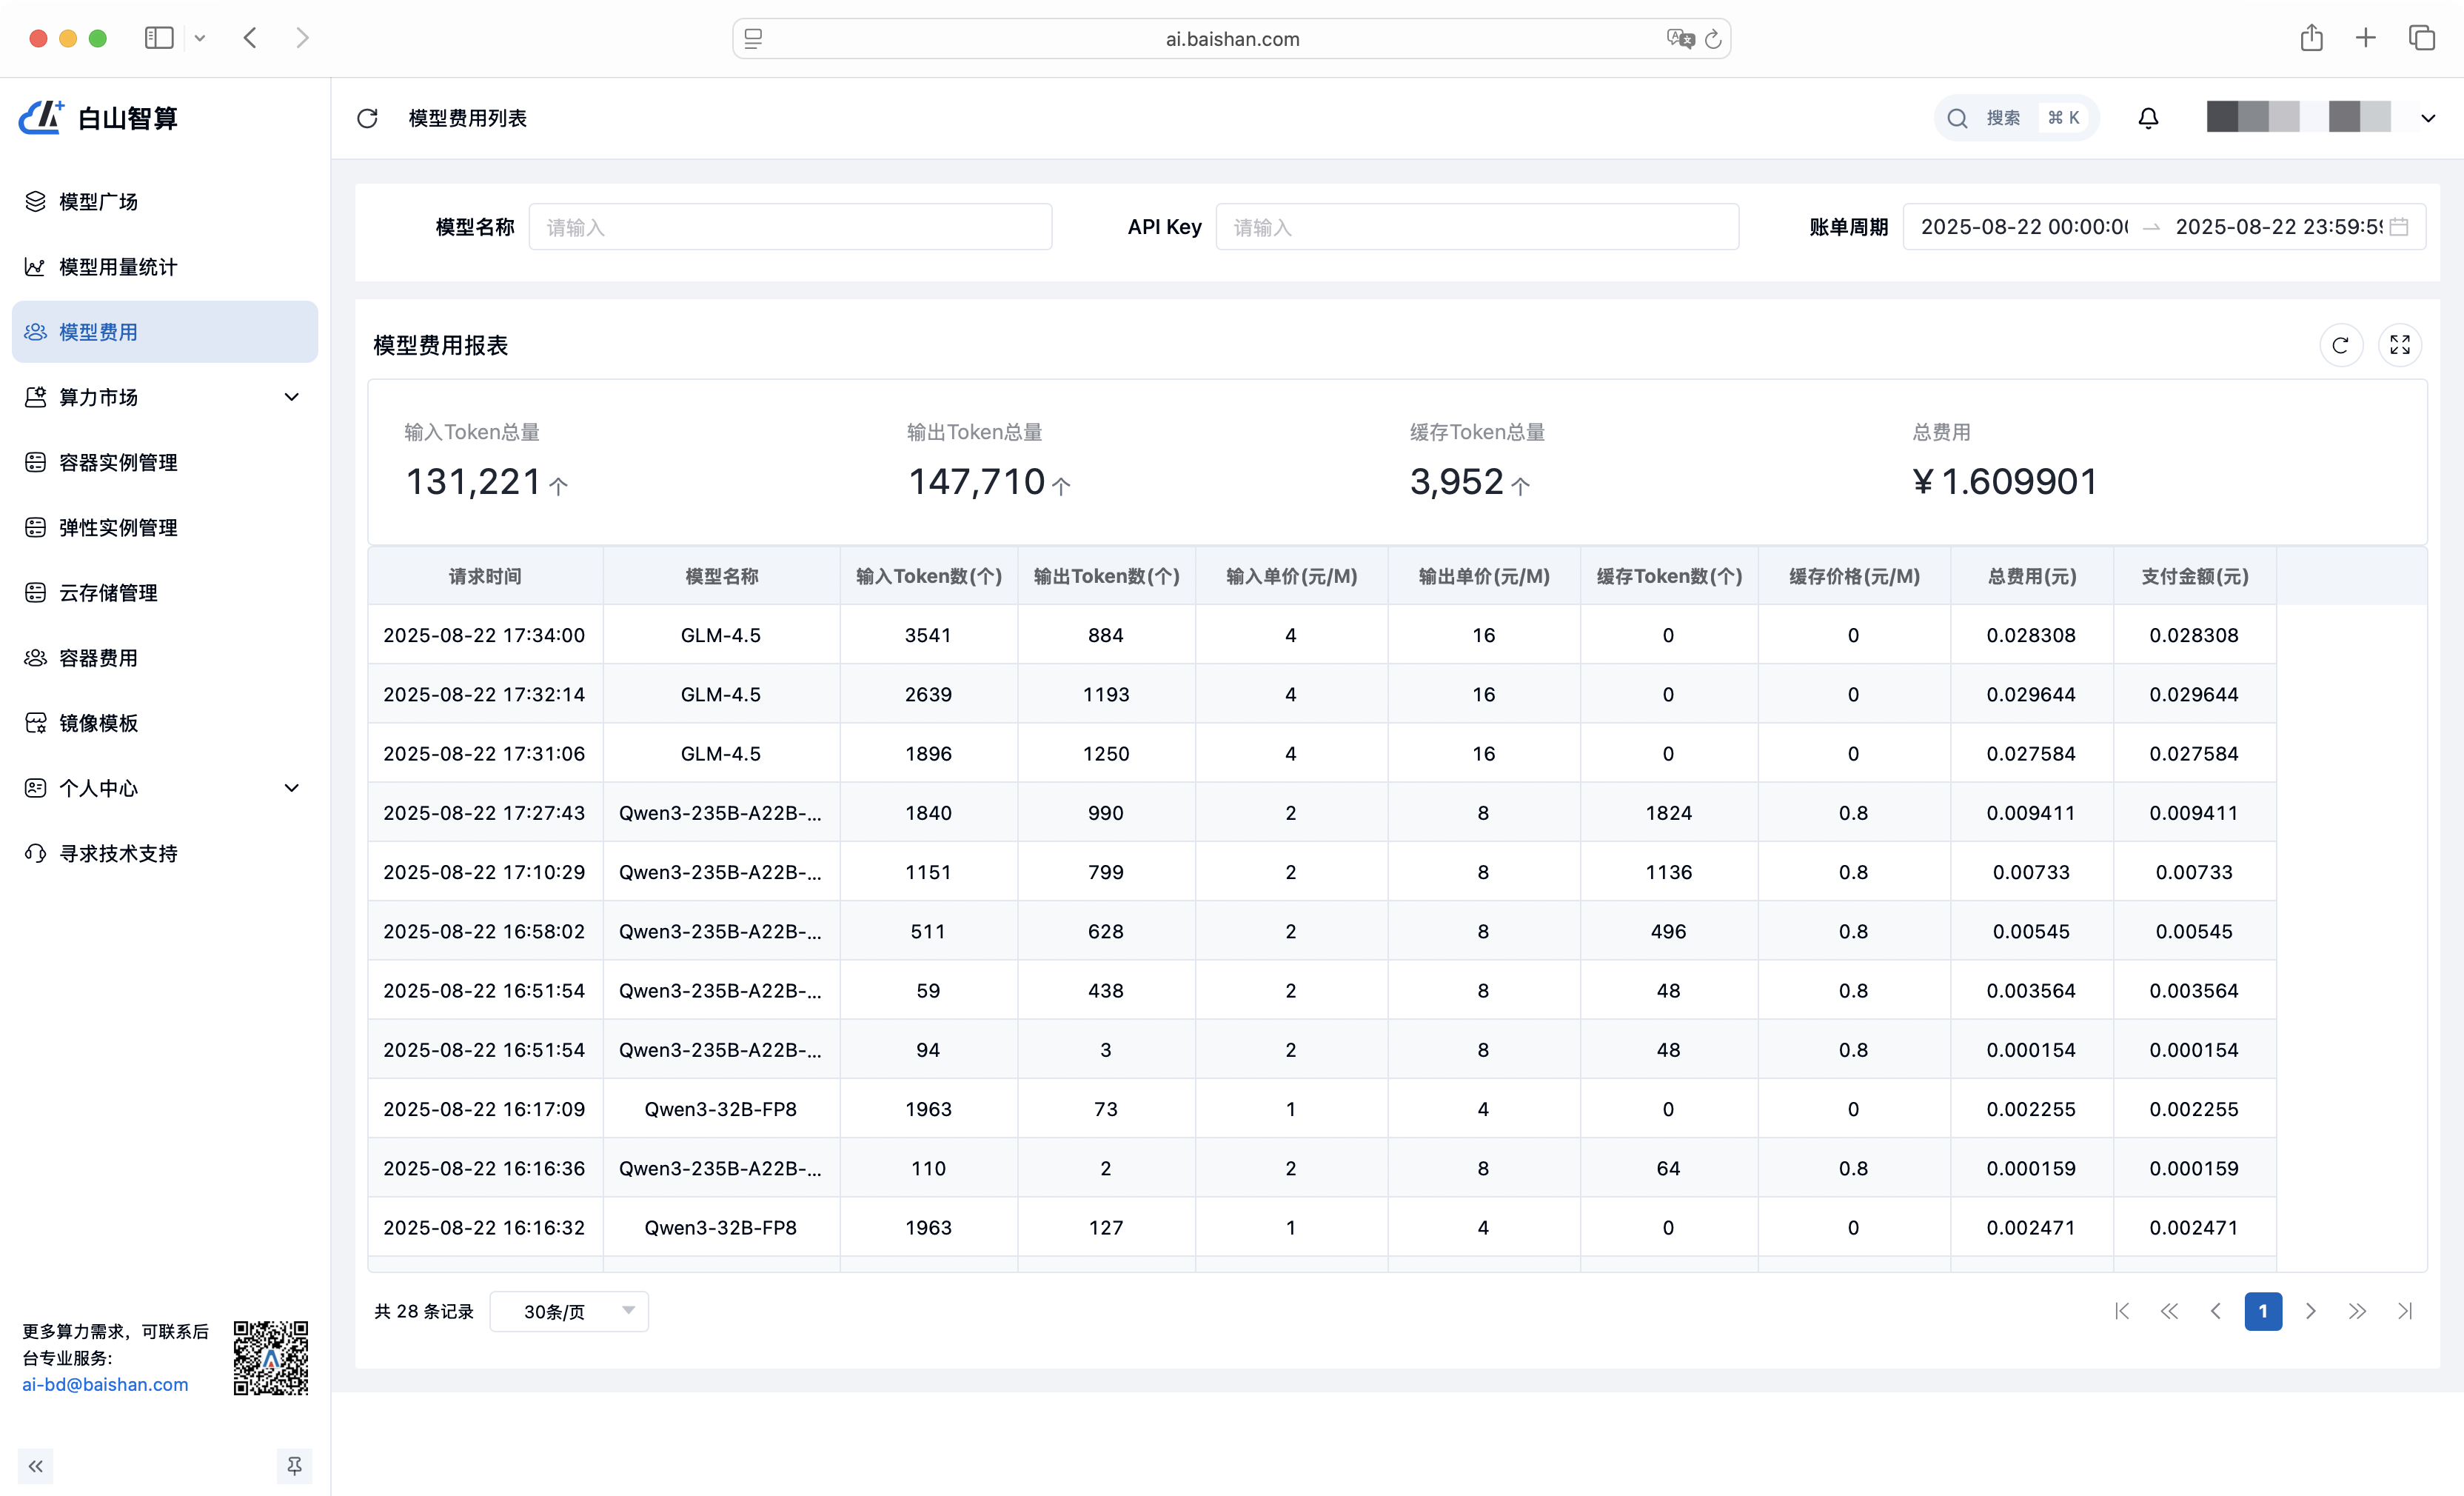2464x1496 pixels.
Task: Click page 1 pagination button
Action: [x=2263, y=1311]
